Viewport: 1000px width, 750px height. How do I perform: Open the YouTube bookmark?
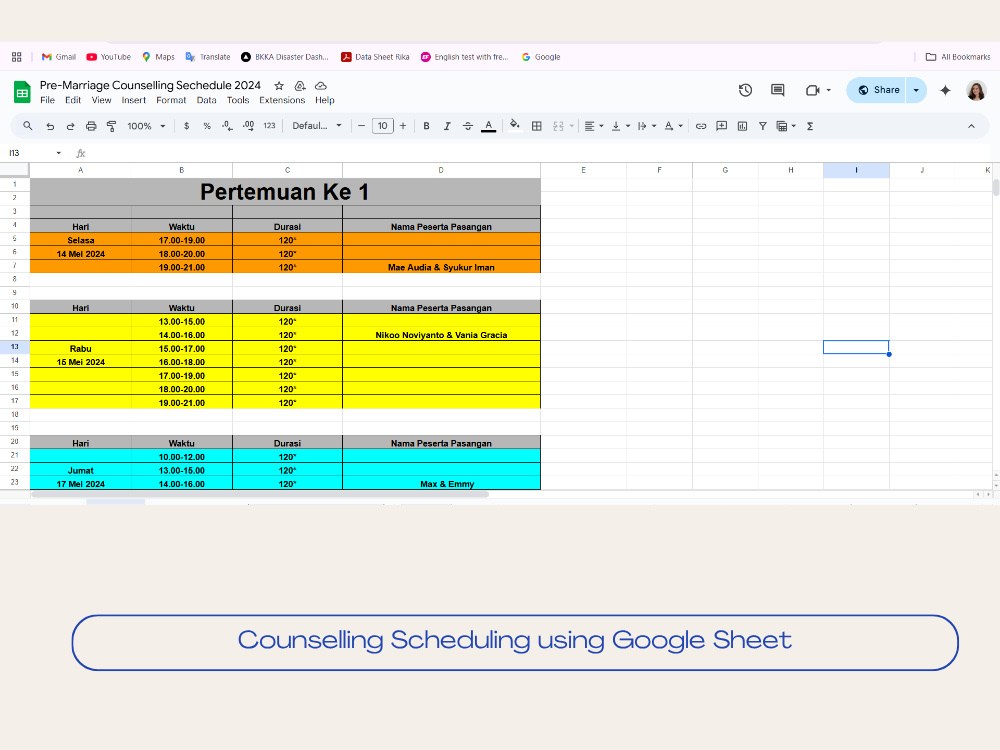108,57
